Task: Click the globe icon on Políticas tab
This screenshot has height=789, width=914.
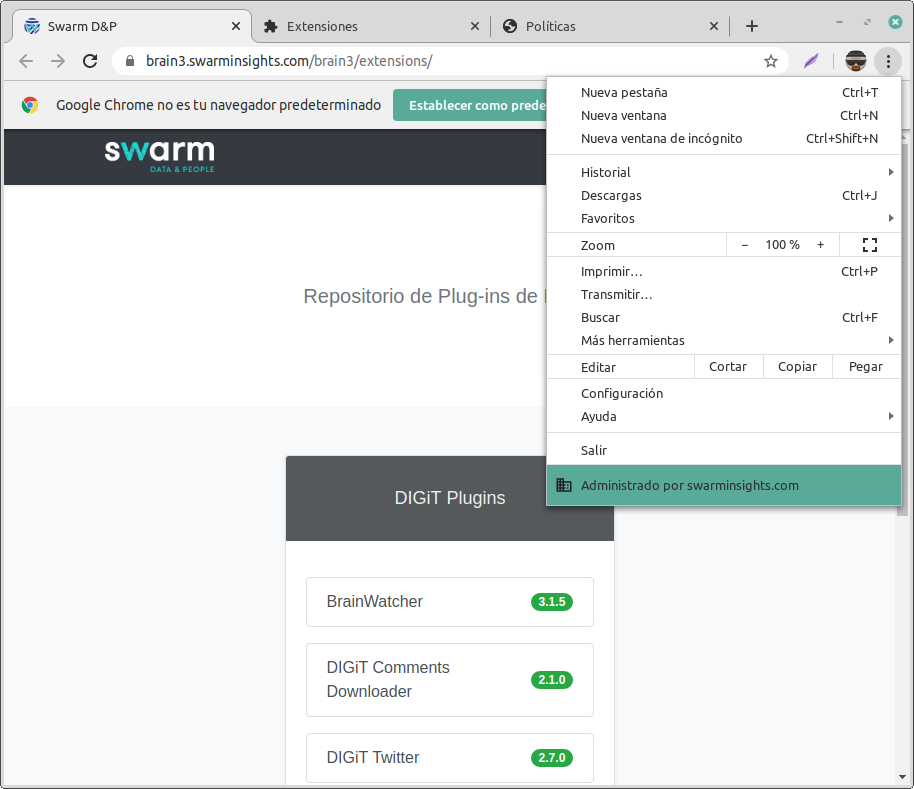Action: click(x=509, y=26)
